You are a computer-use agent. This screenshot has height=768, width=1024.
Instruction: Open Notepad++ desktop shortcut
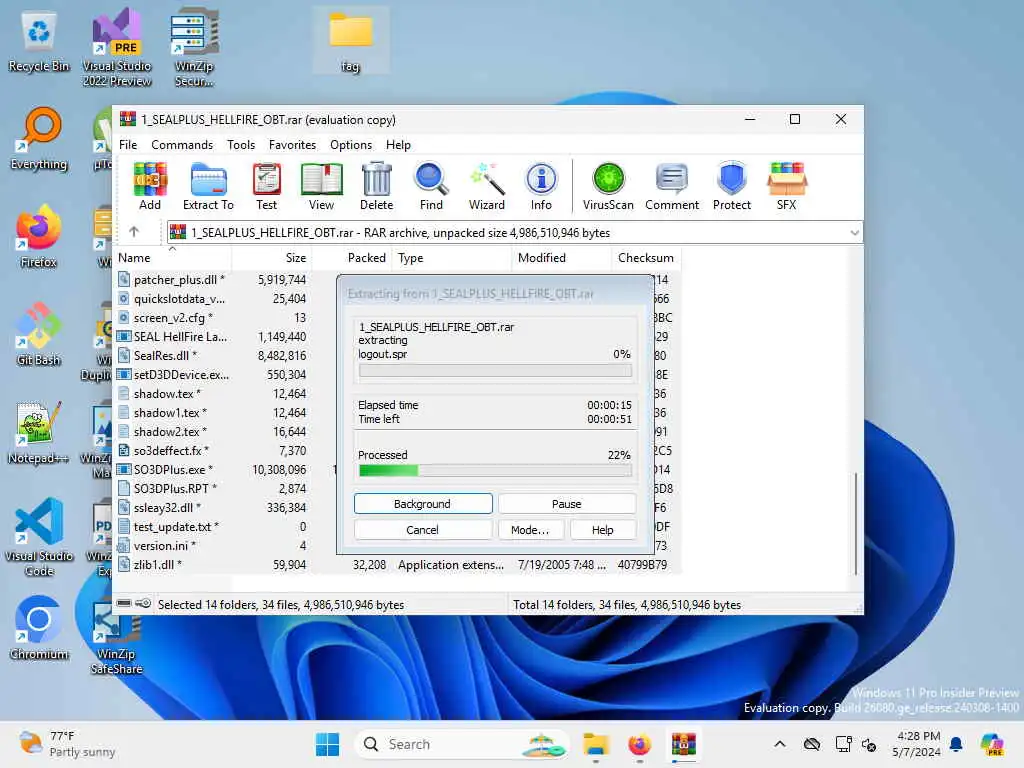(38, 432)
